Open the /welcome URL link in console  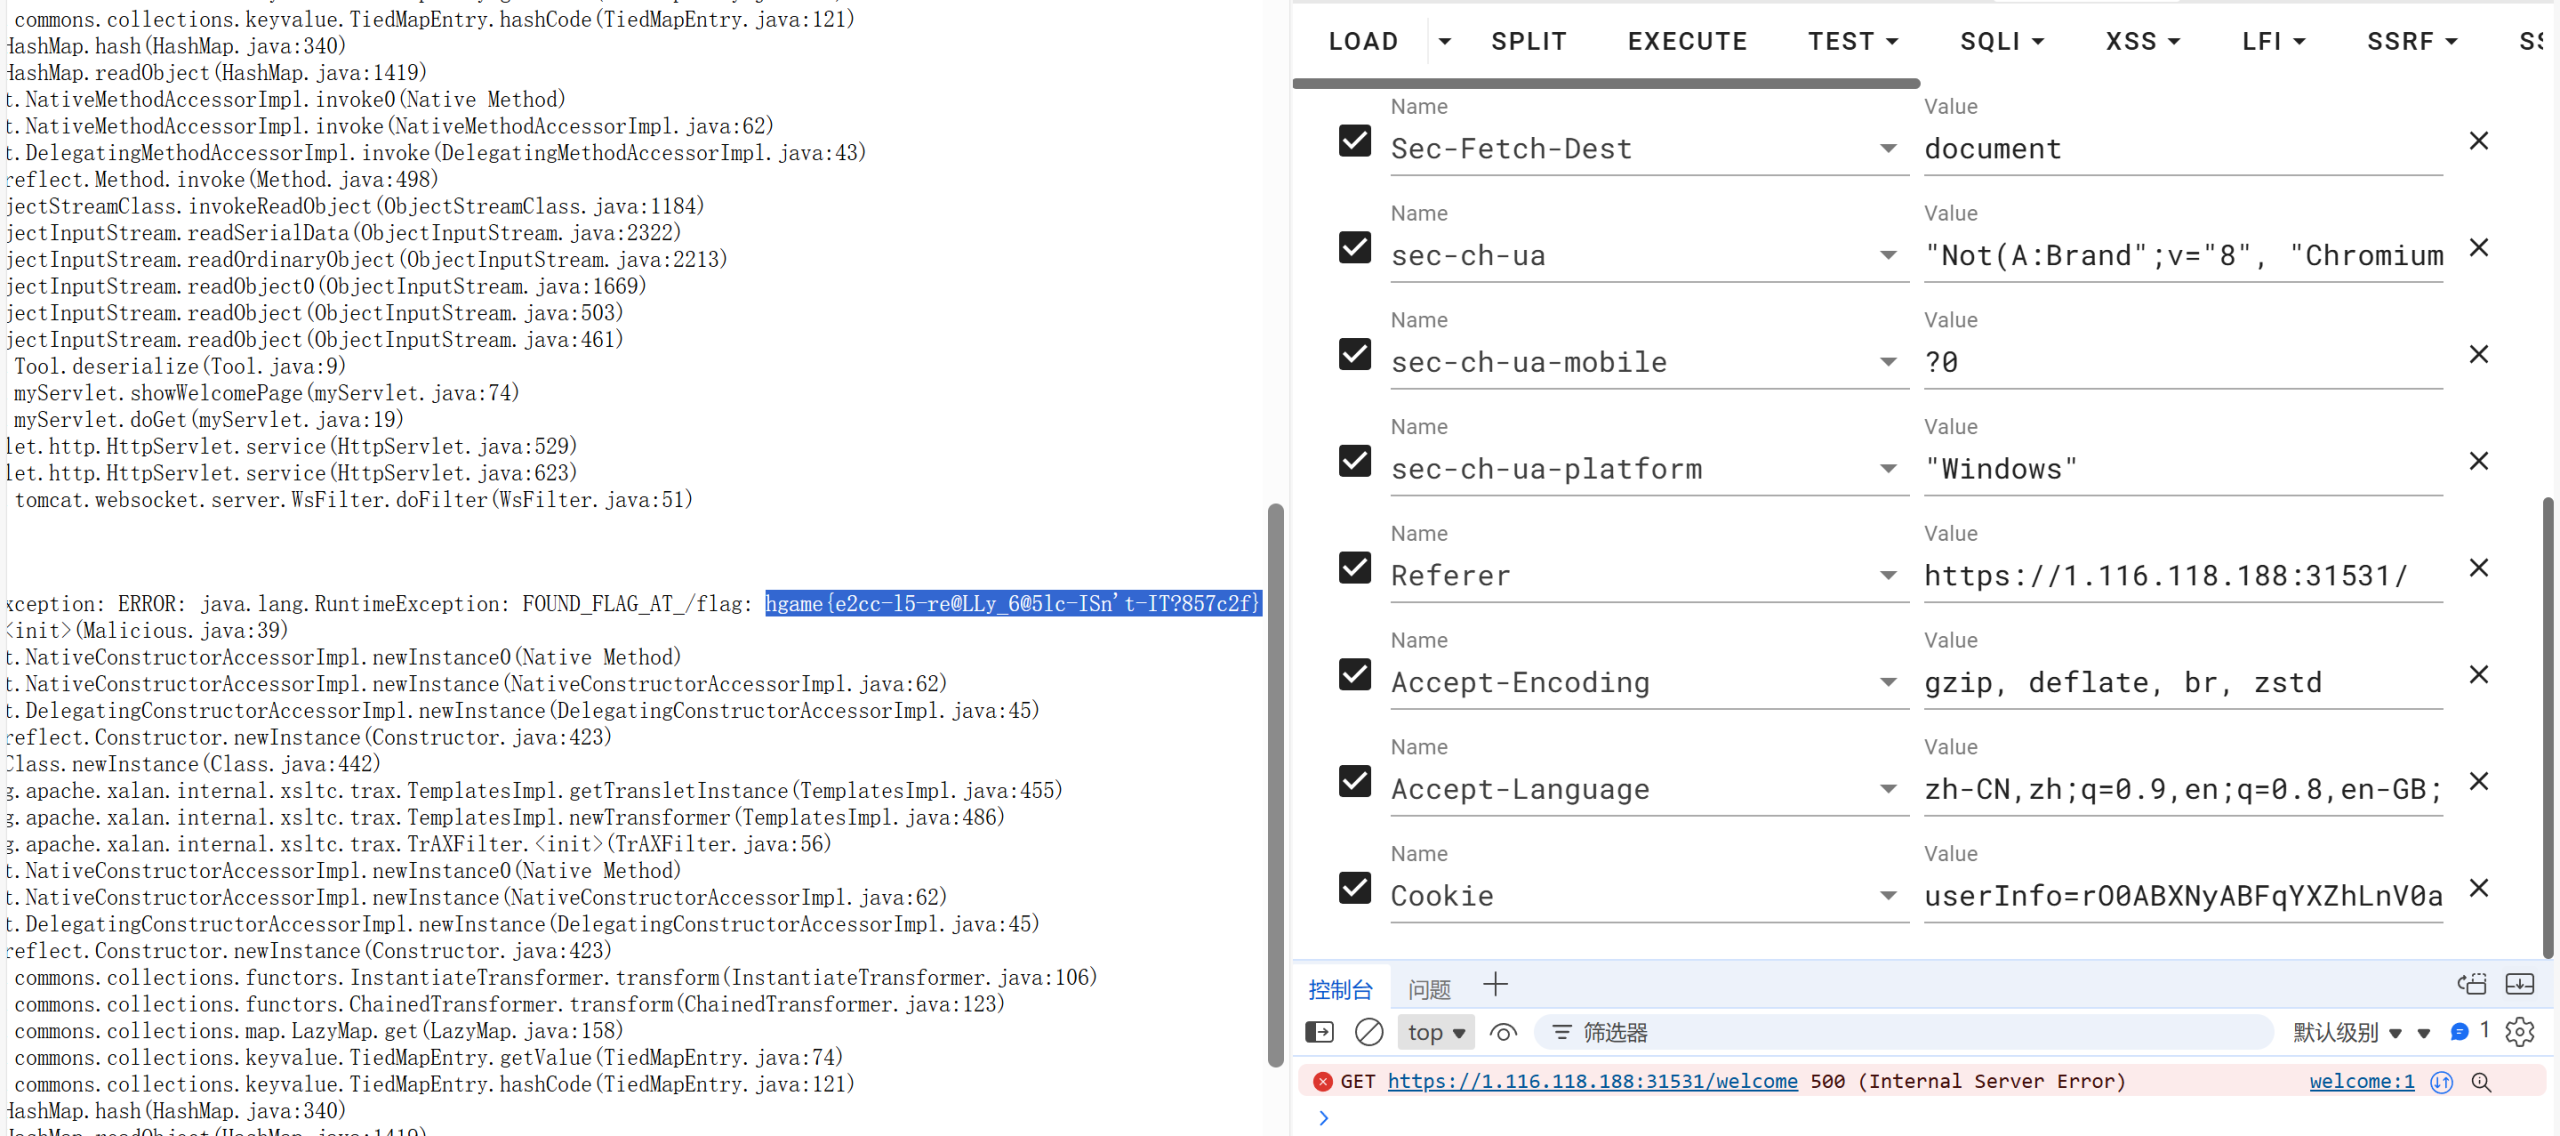1592,1081
